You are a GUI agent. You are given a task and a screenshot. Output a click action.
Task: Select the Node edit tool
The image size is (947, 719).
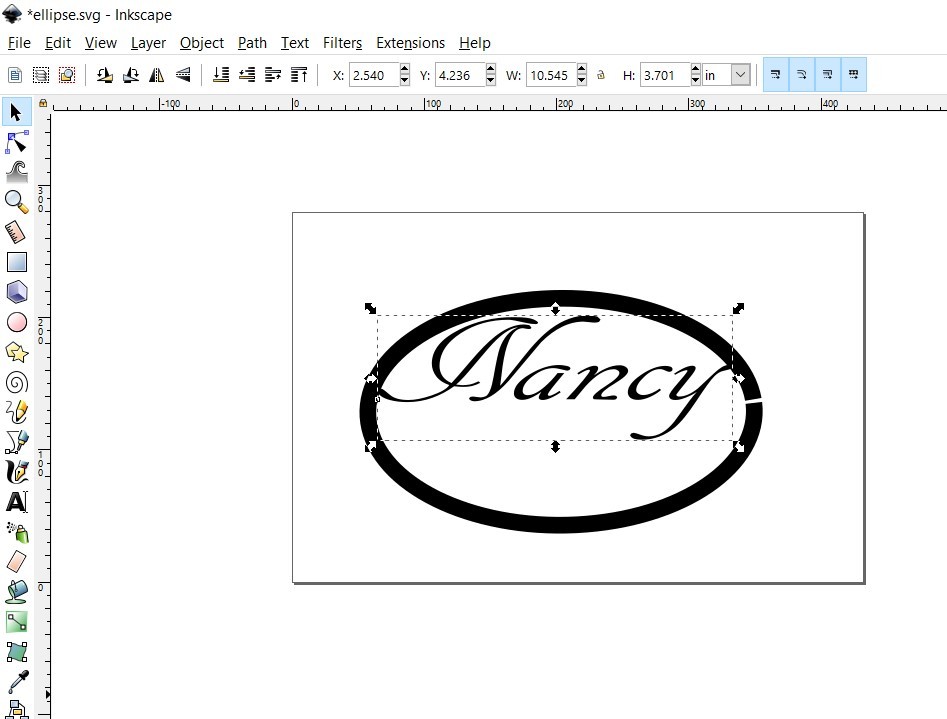coord(16,142)
